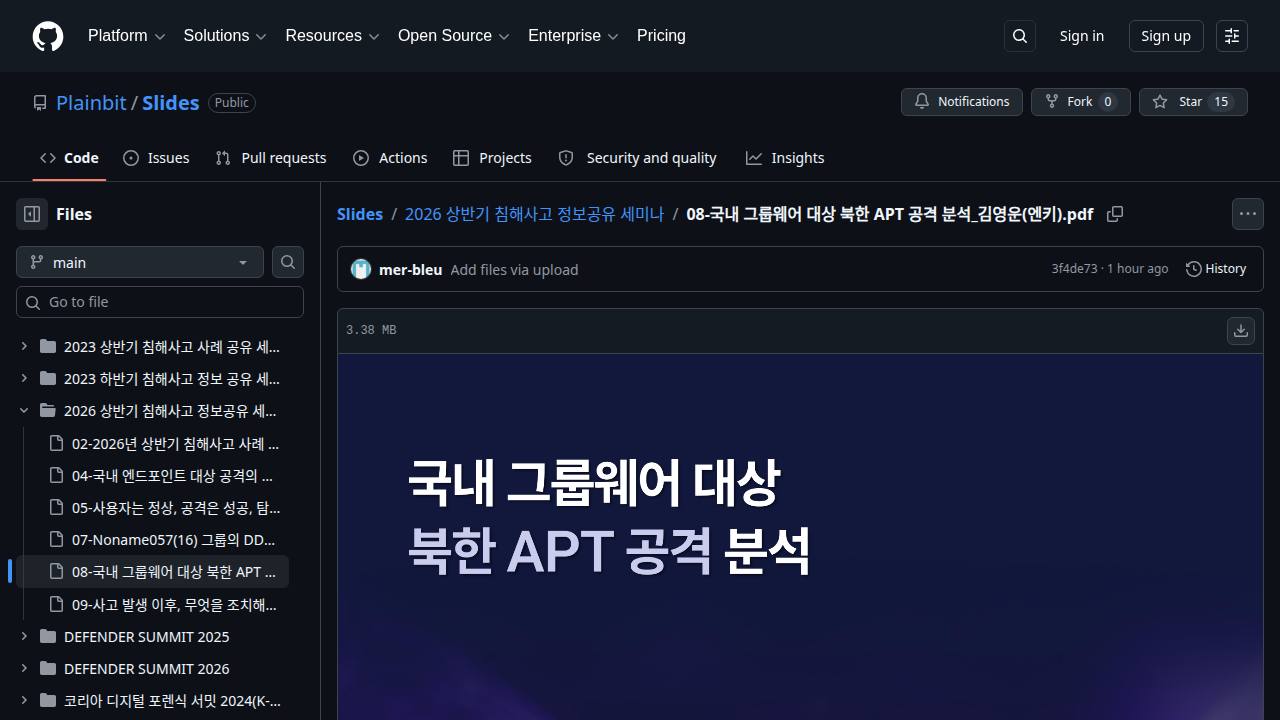Open the Slides repository name link
This screenshot has height=720, width=1280.
[170, 103]
